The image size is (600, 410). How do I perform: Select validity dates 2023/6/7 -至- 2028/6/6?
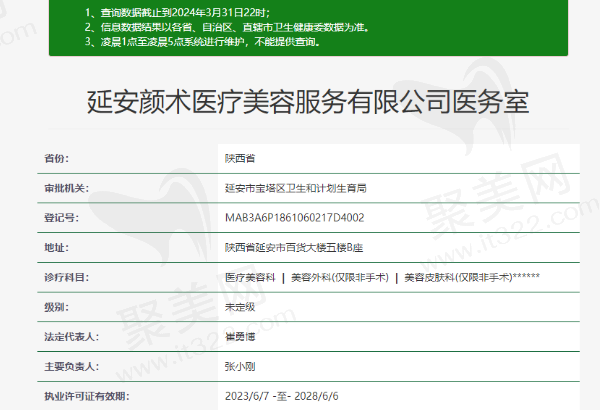pyautogui.click(x=282, y=396)
